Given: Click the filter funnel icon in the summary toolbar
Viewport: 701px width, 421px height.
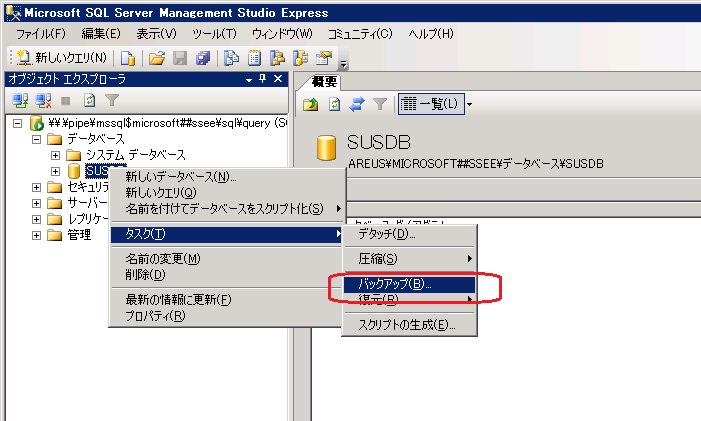Looking at the screenshot, I should click(380, 105).
